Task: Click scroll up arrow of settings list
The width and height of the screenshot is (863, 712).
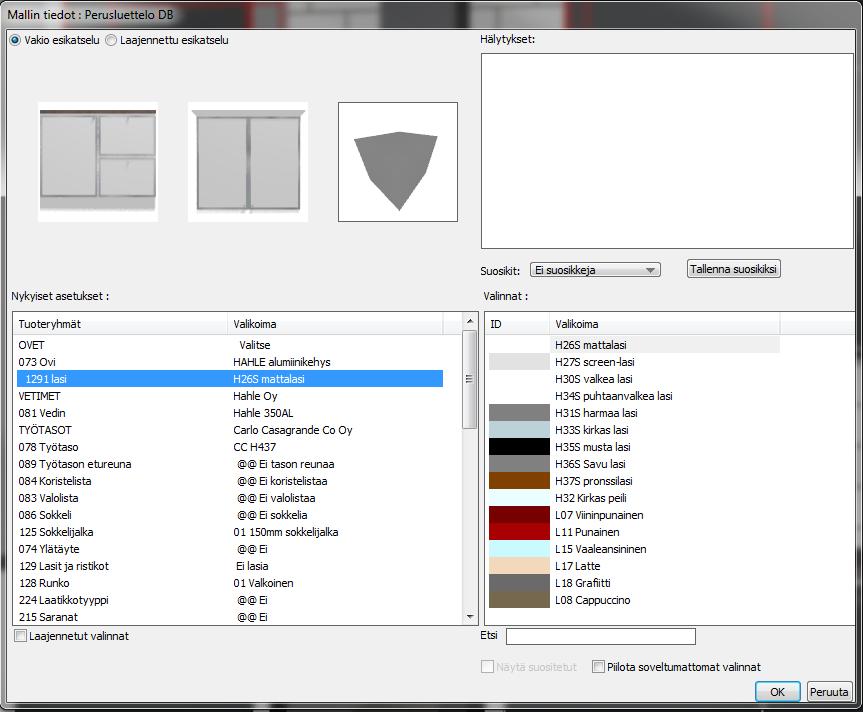Action: point(469,321)
